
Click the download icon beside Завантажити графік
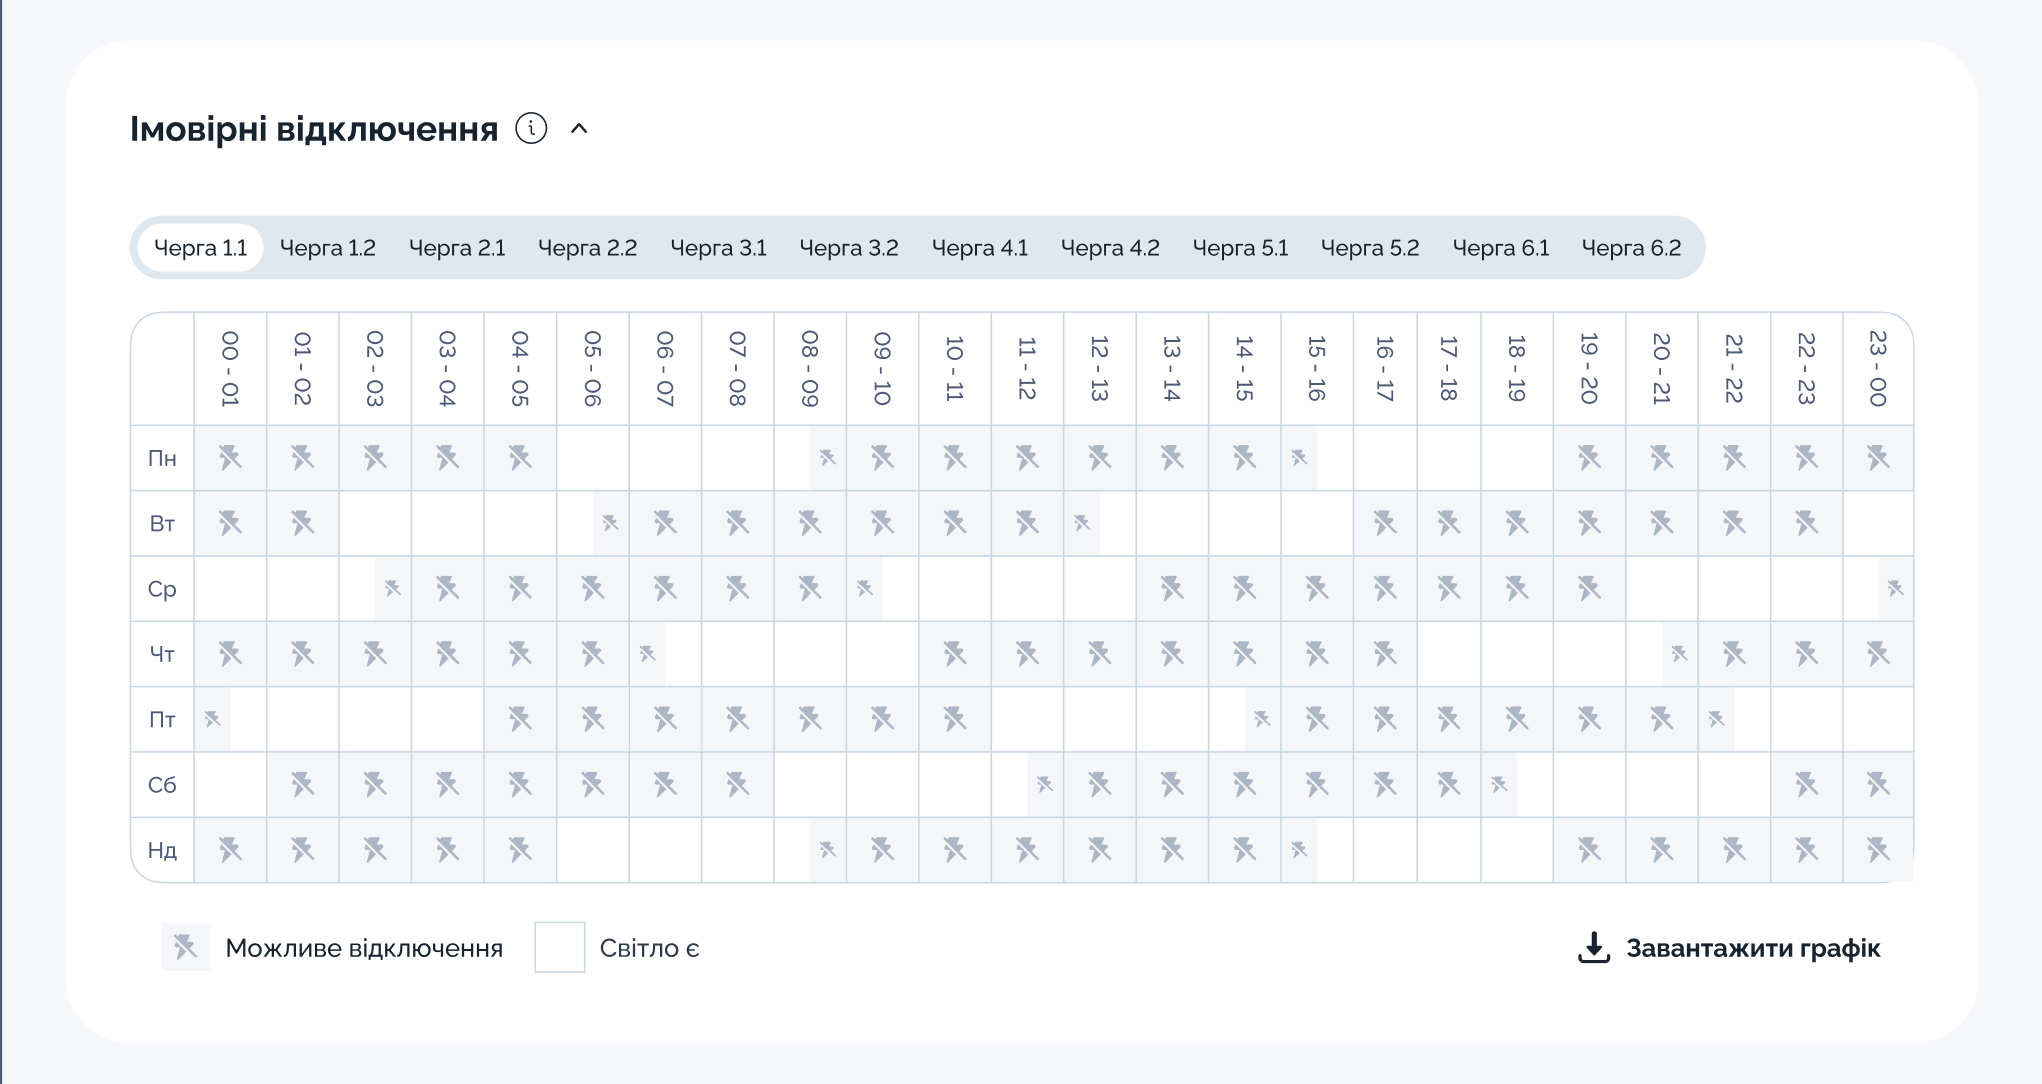click(x=1593, y=948)
